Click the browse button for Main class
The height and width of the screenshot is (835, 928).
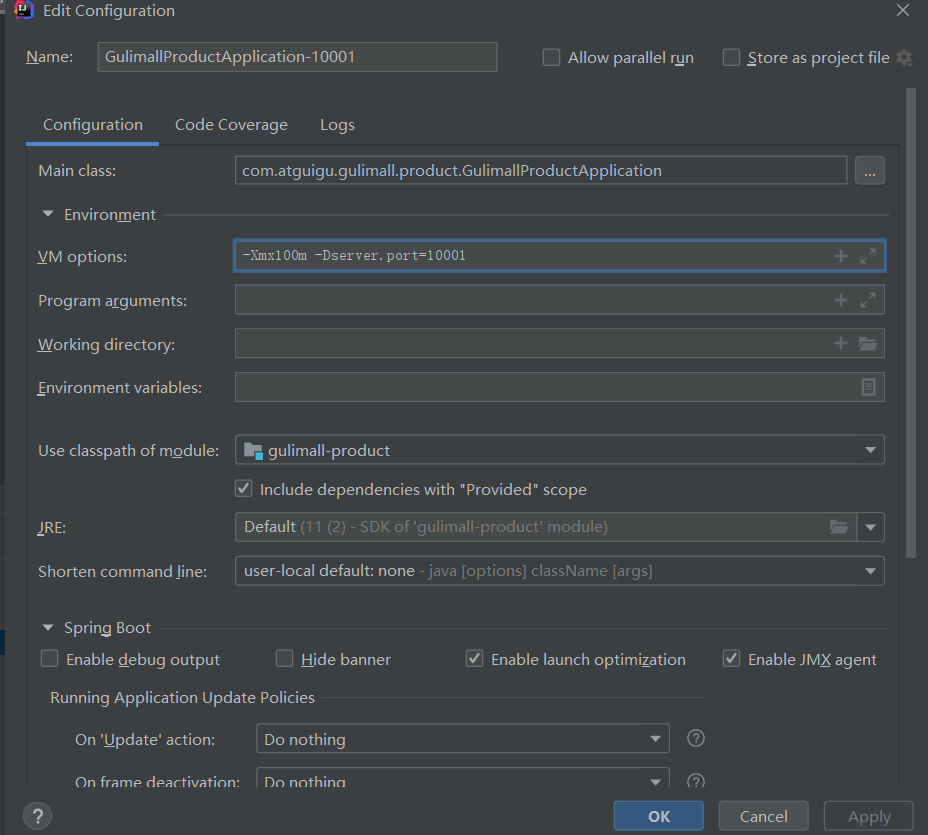click(869, 171)
